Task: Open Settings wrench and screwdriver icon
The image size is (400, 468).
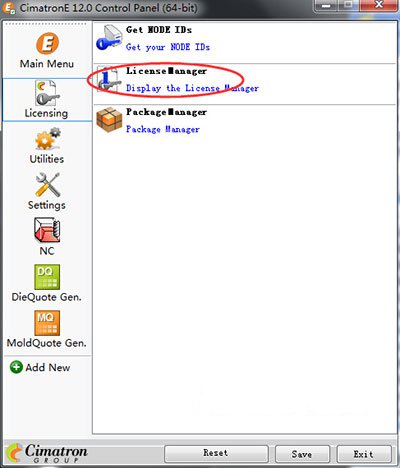Action: 48,185
